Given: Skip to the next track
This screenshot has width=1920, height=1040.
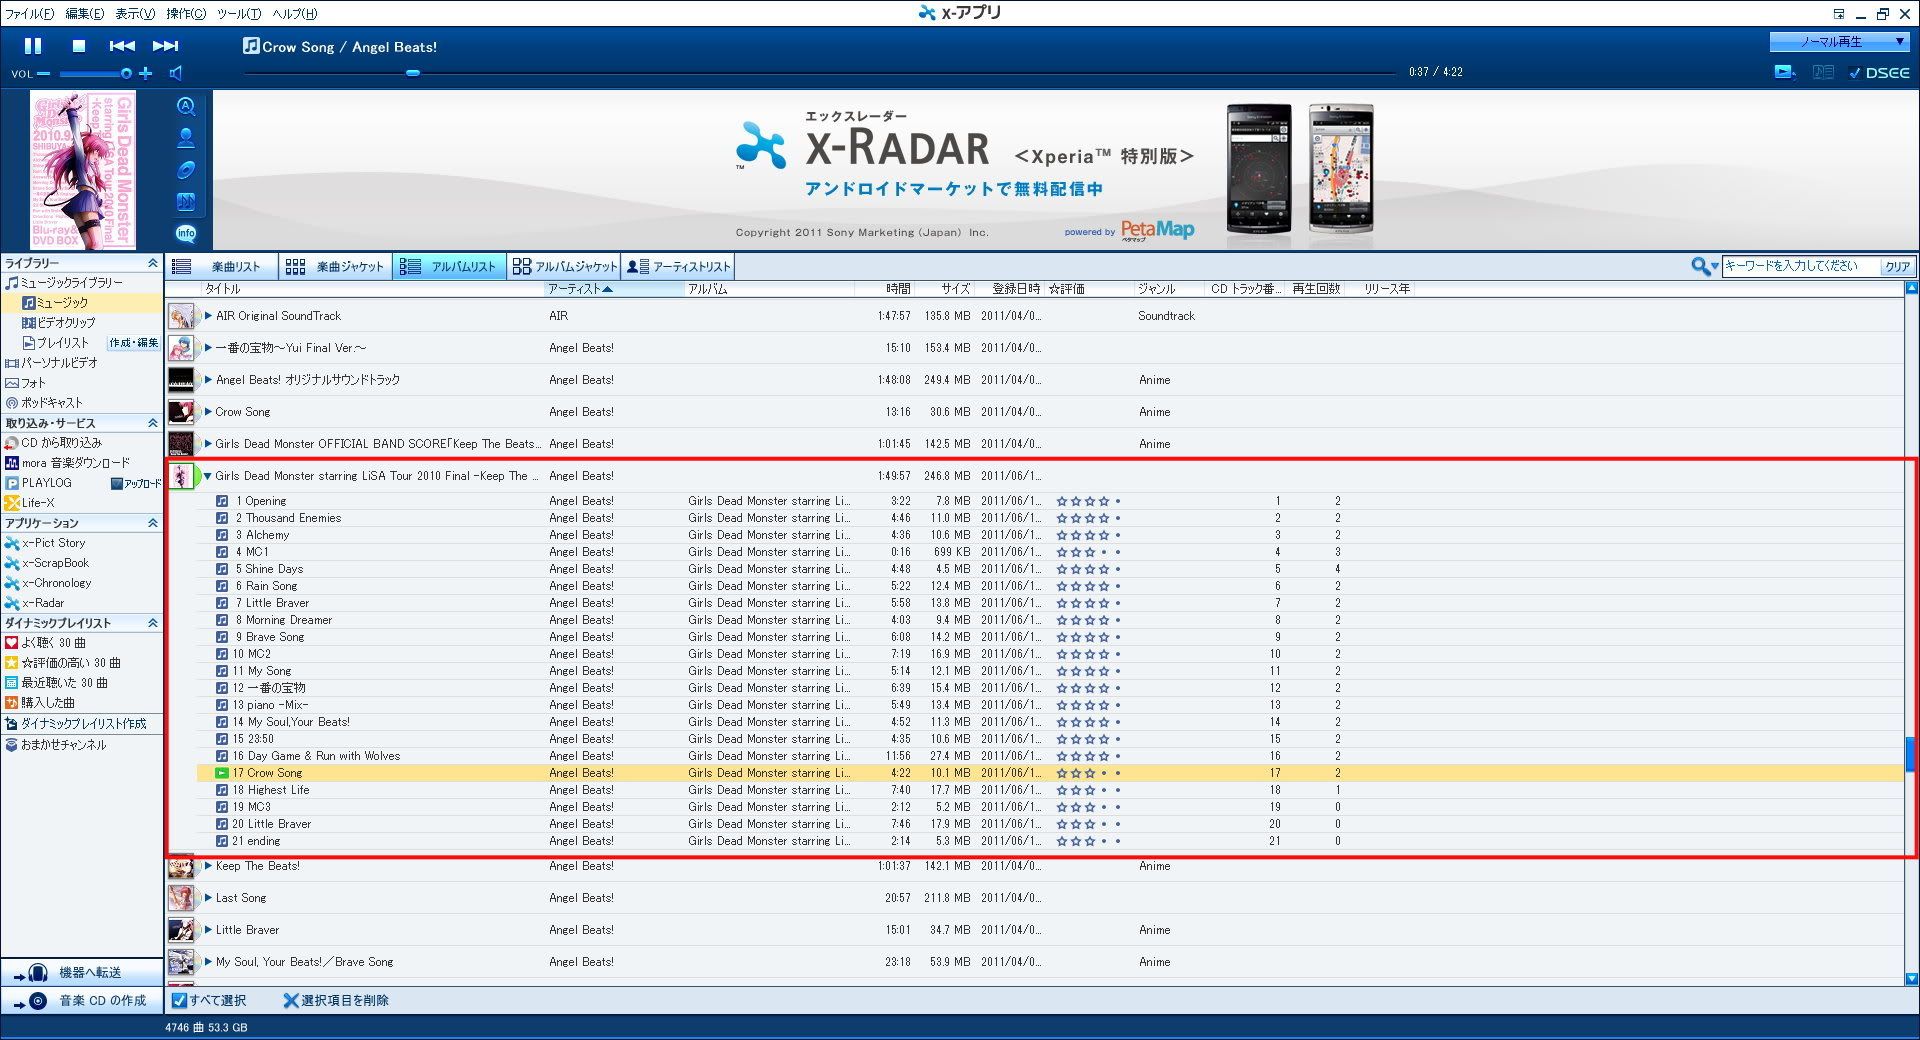Looking at the screenshot, I should tap(165, 46).
